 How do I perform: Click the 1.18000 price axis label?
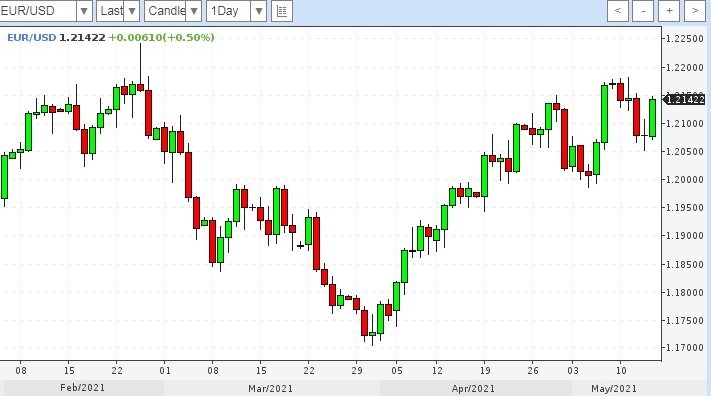point(685,293)
